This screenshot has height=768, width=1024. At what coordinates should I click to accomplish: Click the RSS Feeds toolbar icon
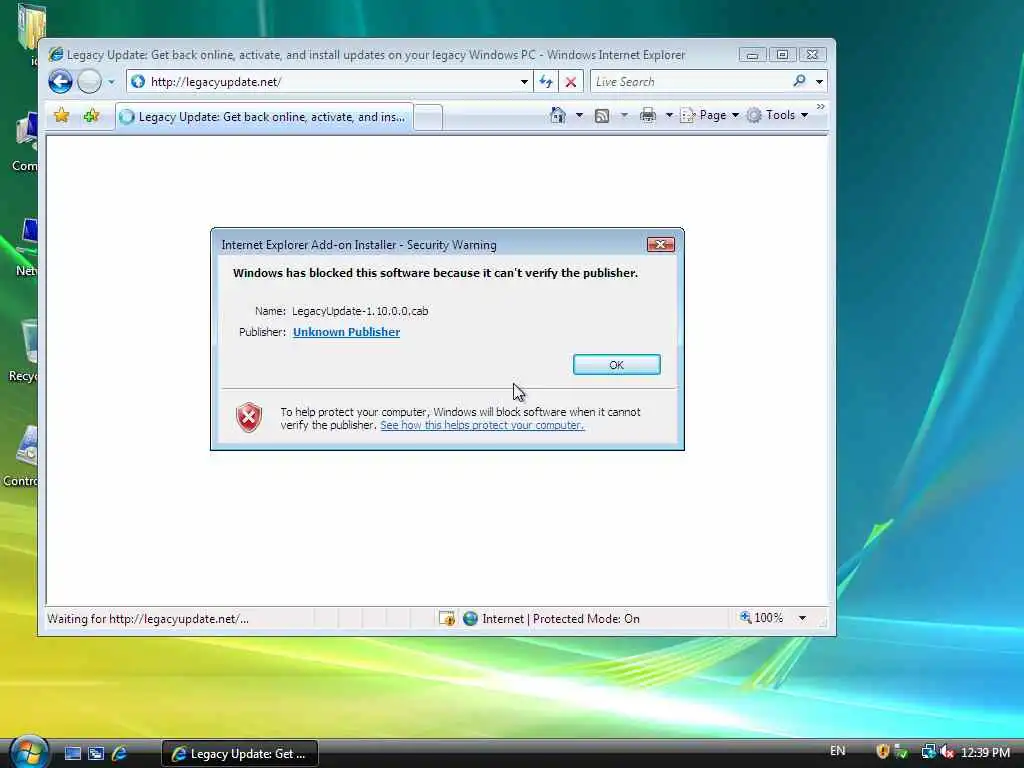(x=602, y=116)
